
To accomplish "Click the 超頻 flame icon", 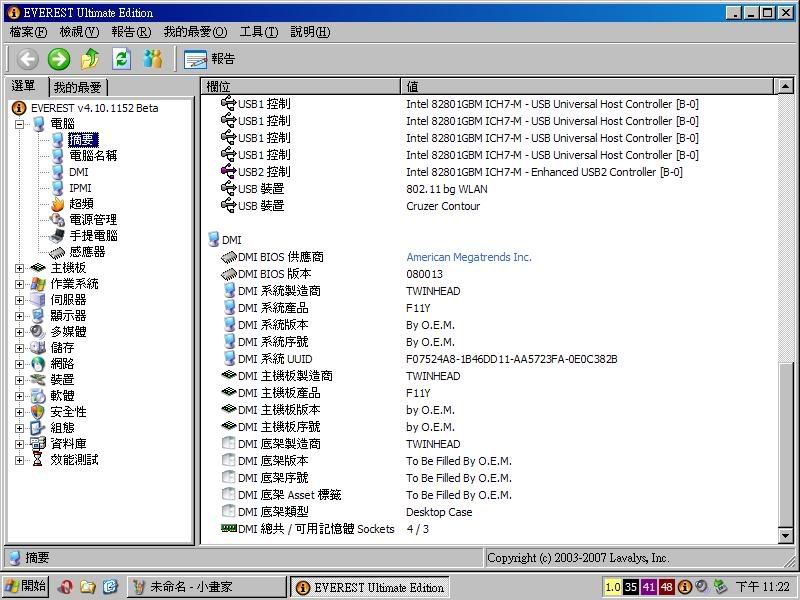I will pyautogui.click(x=58, y=204).
